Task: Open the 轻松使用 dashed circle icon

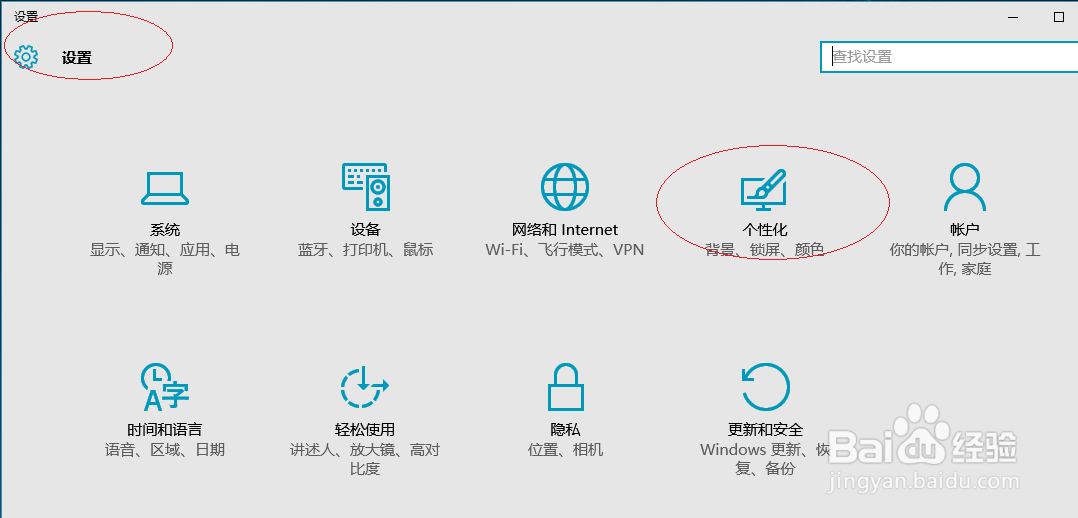Action: click(365, 387)
